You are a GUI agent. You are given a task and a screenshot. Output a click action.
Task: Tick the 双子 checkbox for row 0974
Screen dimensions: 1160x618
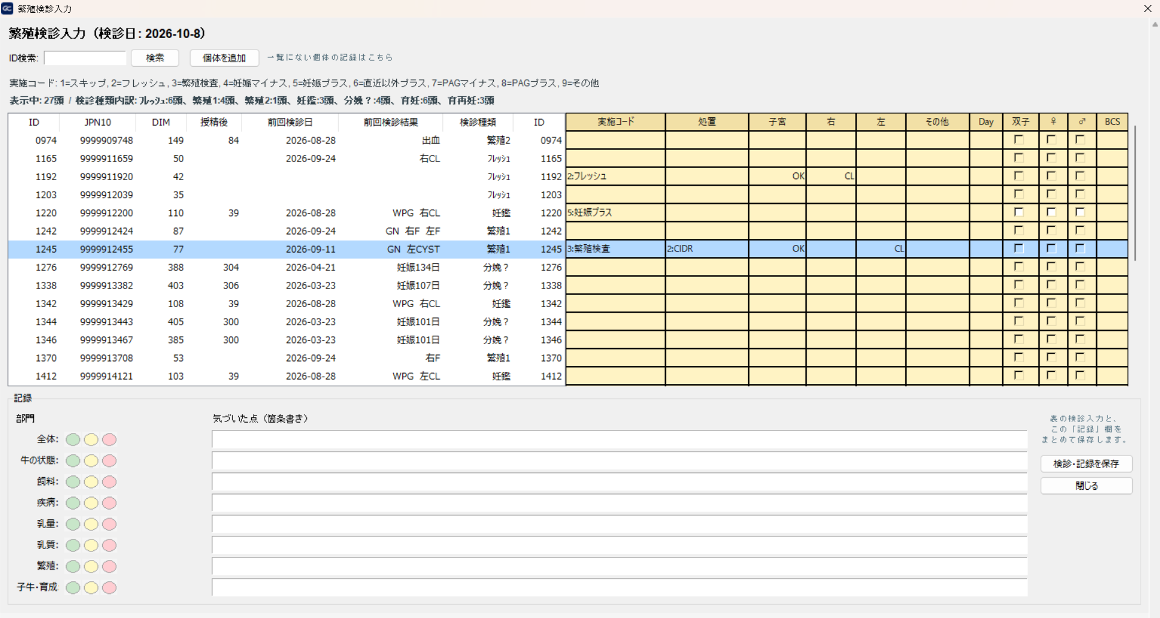pyautogui.click(x=1019, y=140)
